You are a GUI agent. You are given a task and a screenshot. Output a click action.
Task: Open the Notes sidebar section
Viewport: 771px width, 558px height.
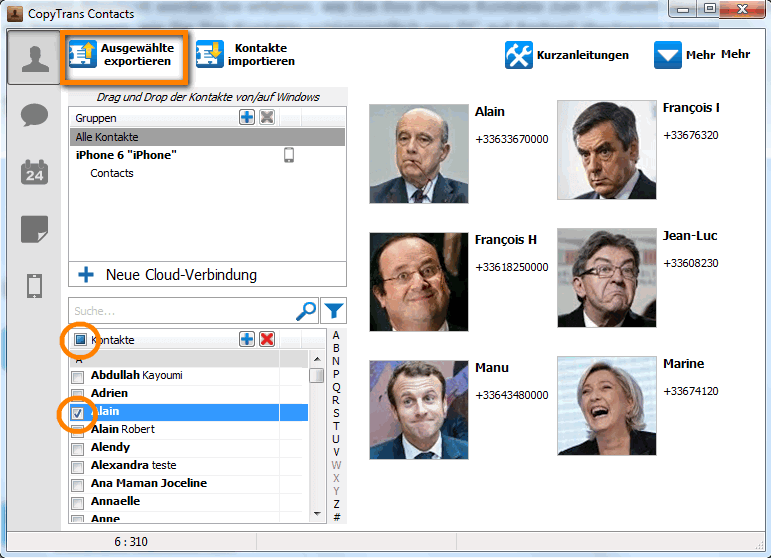pos(34,229)
